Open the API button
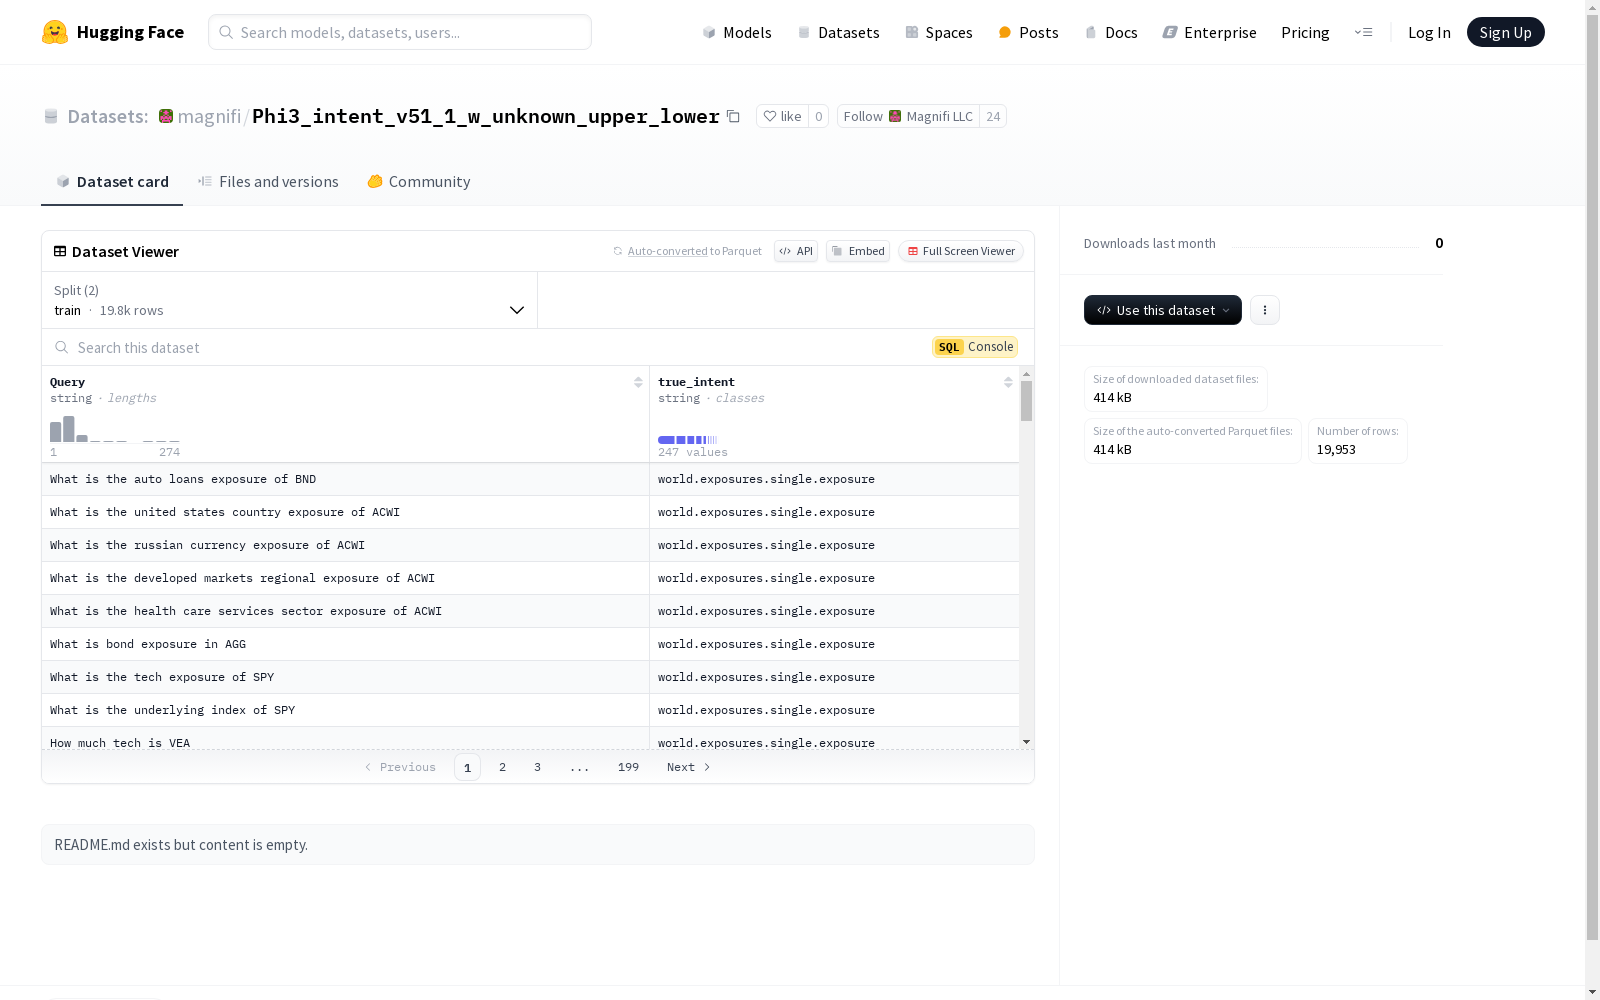The image size is (1600, 1000). pos(796,251)
